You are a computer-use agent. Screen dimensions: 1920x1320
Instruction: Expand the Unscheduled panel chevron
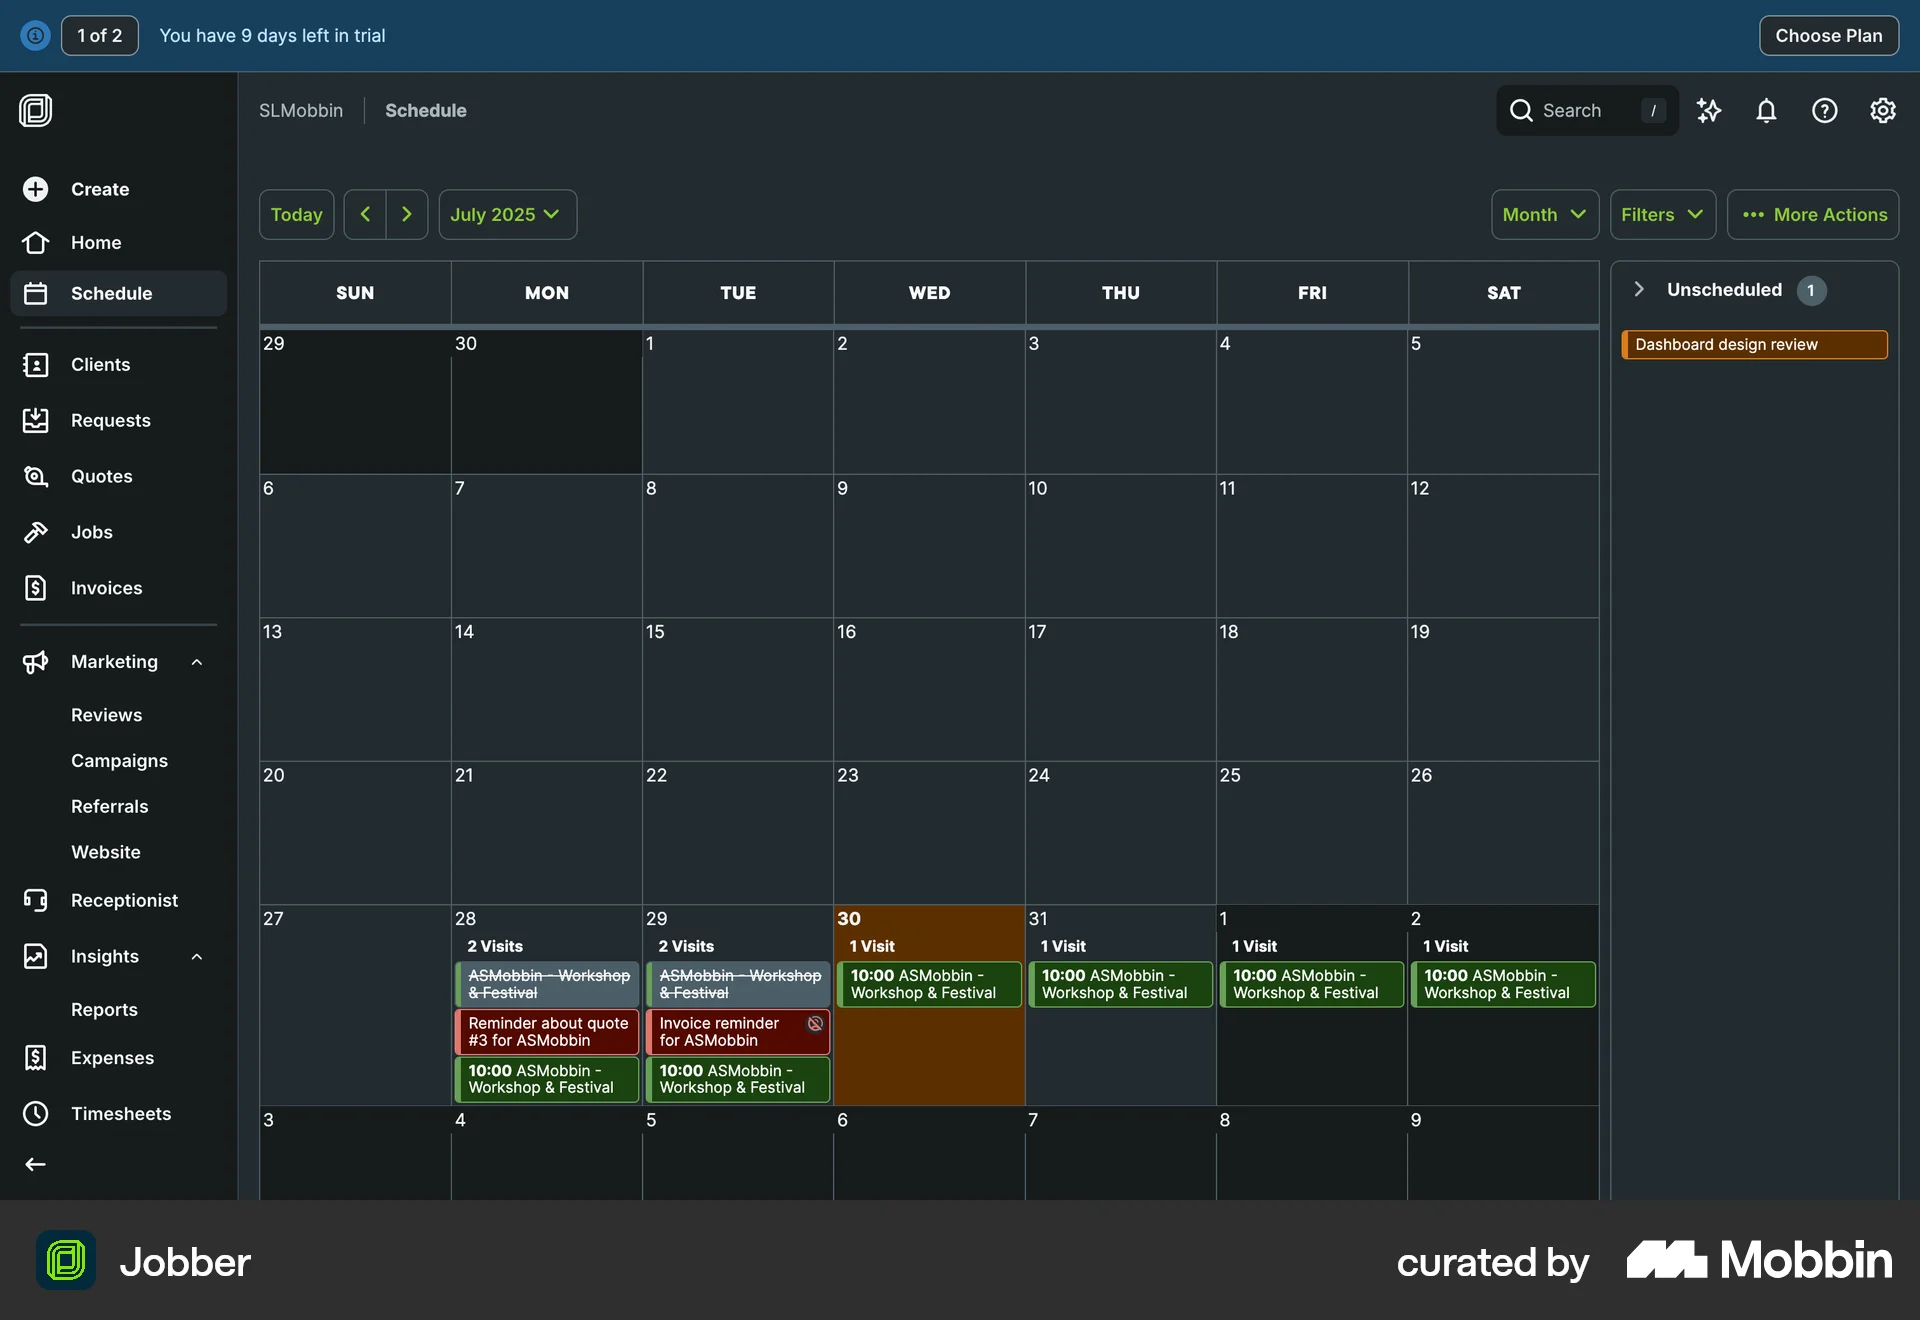(1638, 289)
